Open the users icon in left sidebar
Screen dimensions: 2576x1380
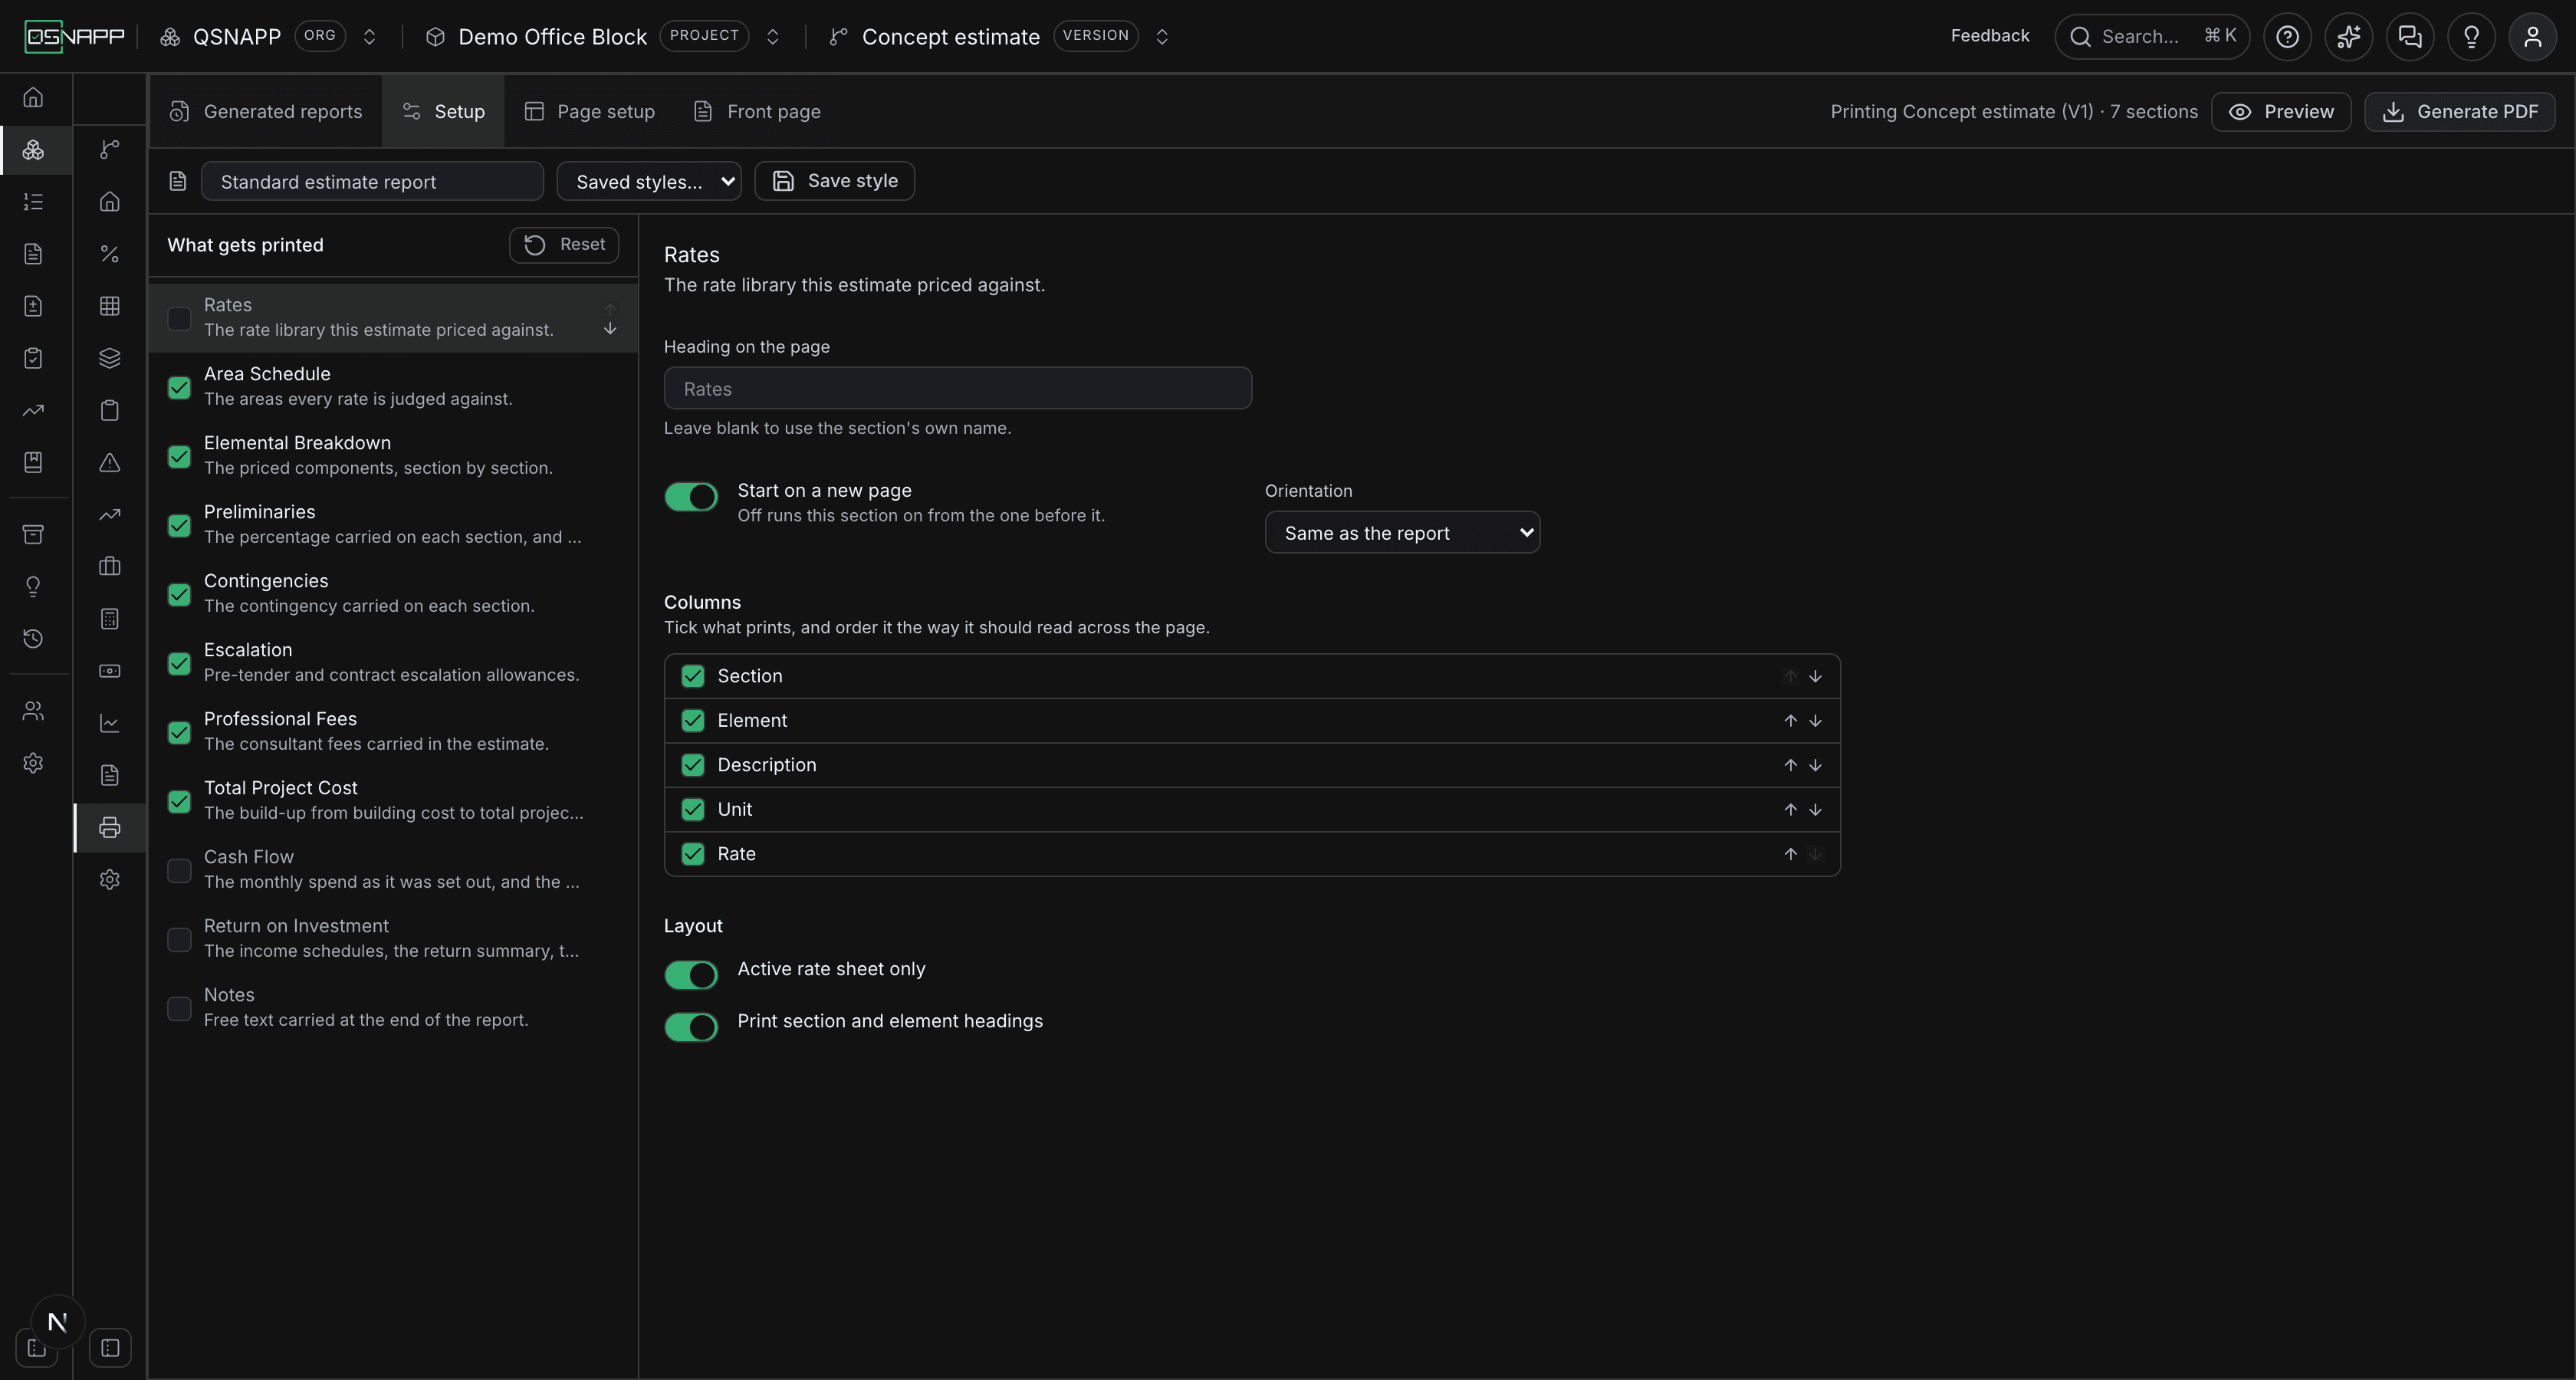click(x=33, y=711)
